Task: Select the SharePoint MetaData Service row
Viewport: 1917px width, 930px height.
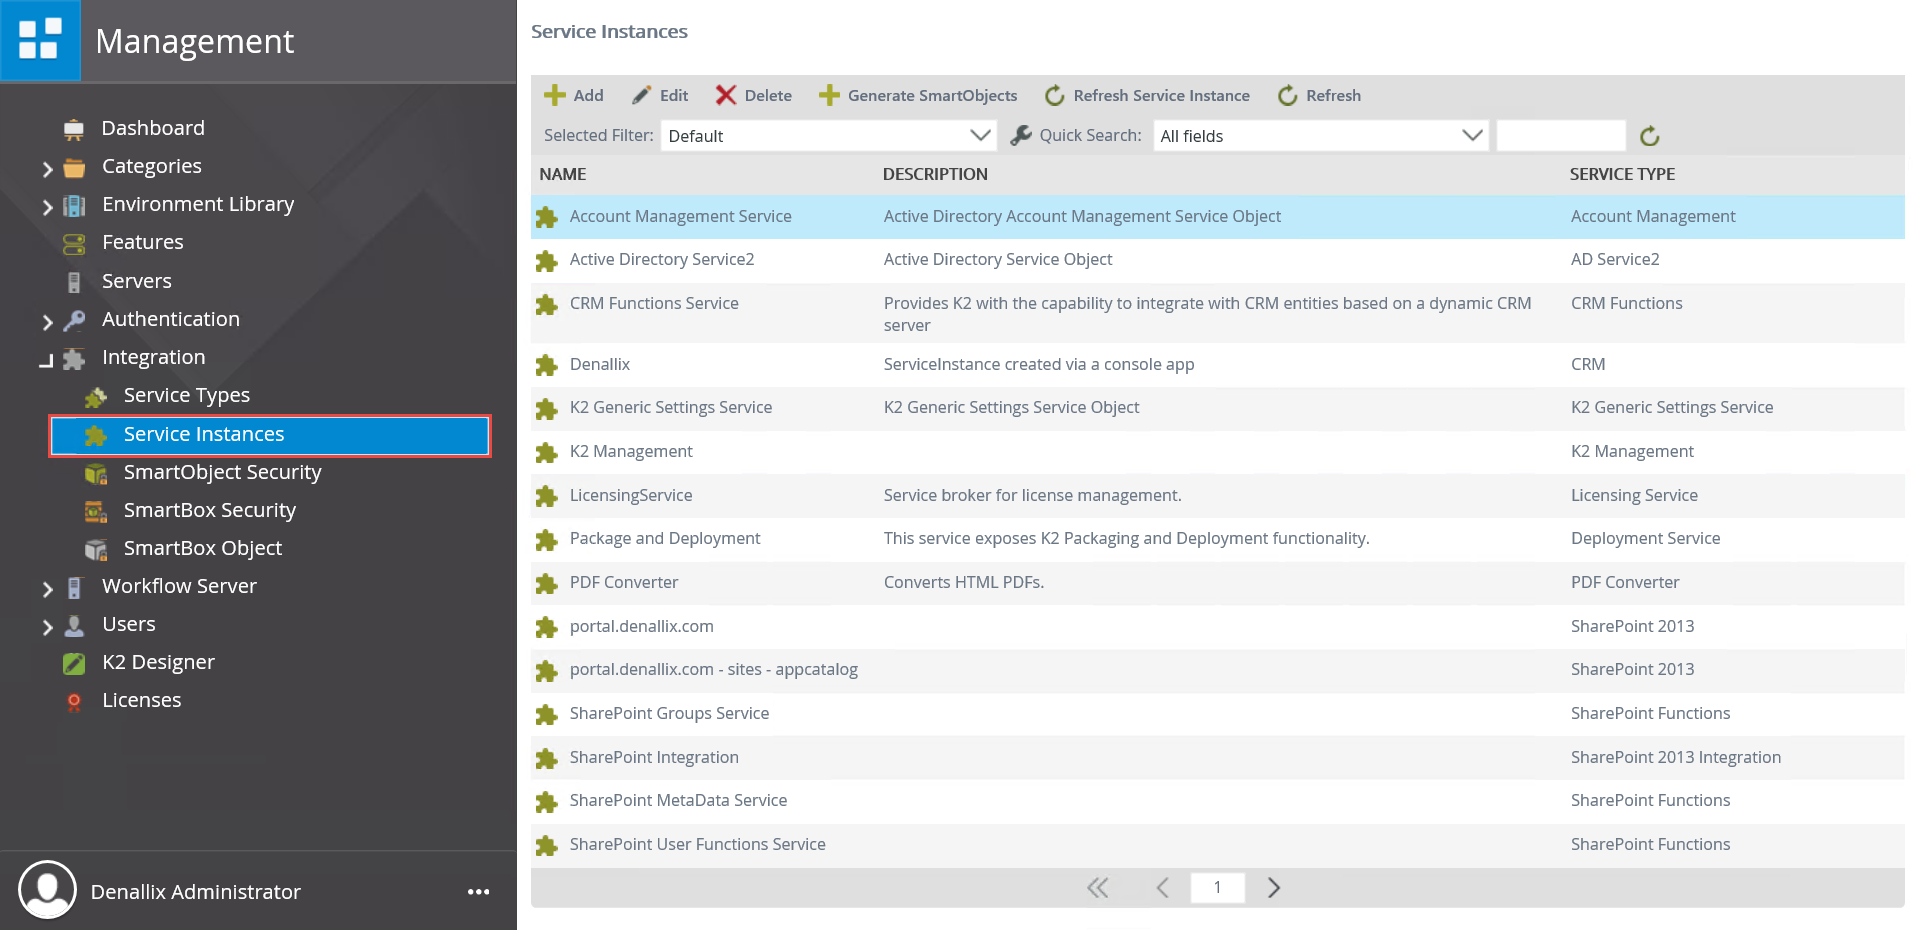Action: 1217,801
